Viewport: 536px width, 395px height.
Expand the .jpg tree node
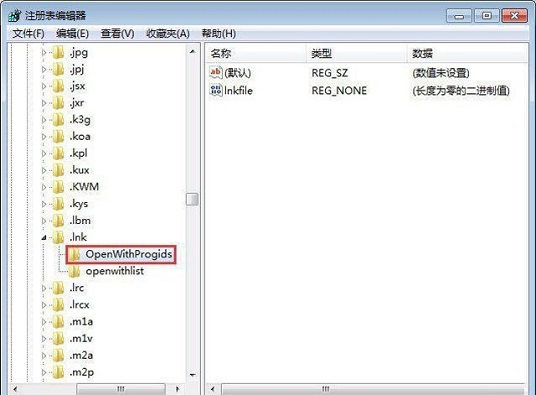[x=44, y=53]
